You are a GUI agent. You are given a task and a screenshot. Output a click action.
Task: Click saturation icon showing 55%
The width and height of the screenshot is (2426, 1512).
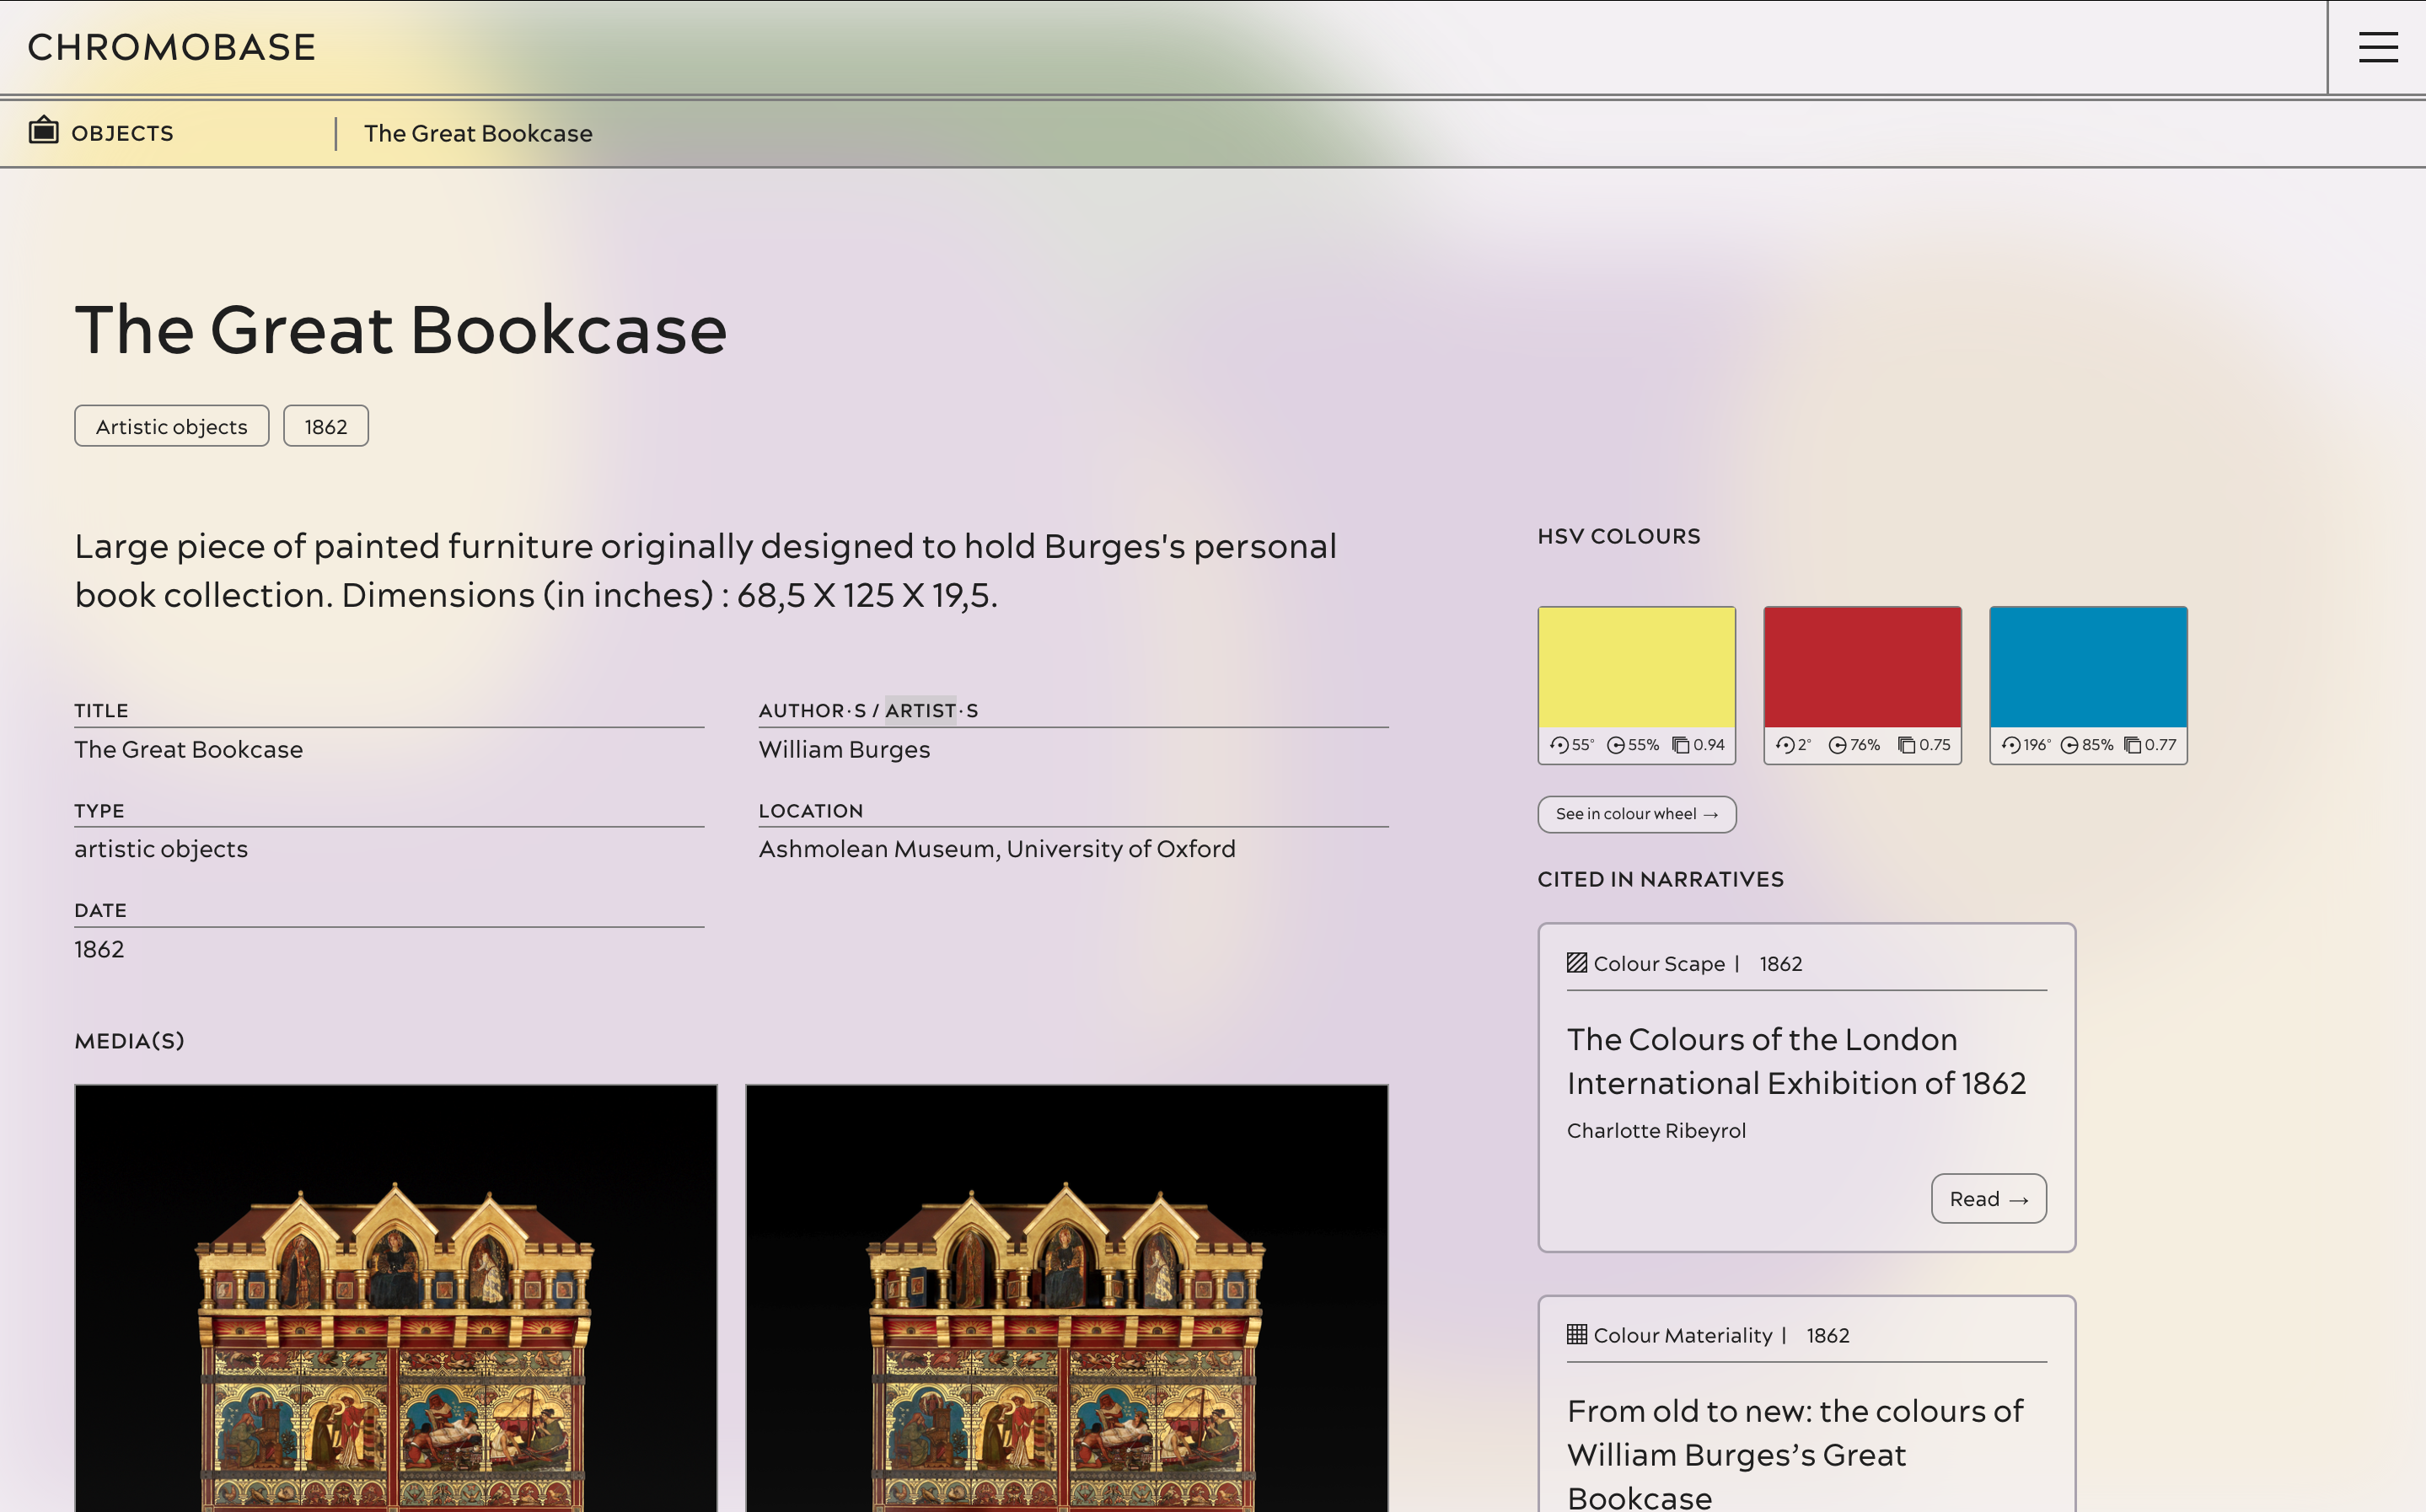pos(1616,745)
